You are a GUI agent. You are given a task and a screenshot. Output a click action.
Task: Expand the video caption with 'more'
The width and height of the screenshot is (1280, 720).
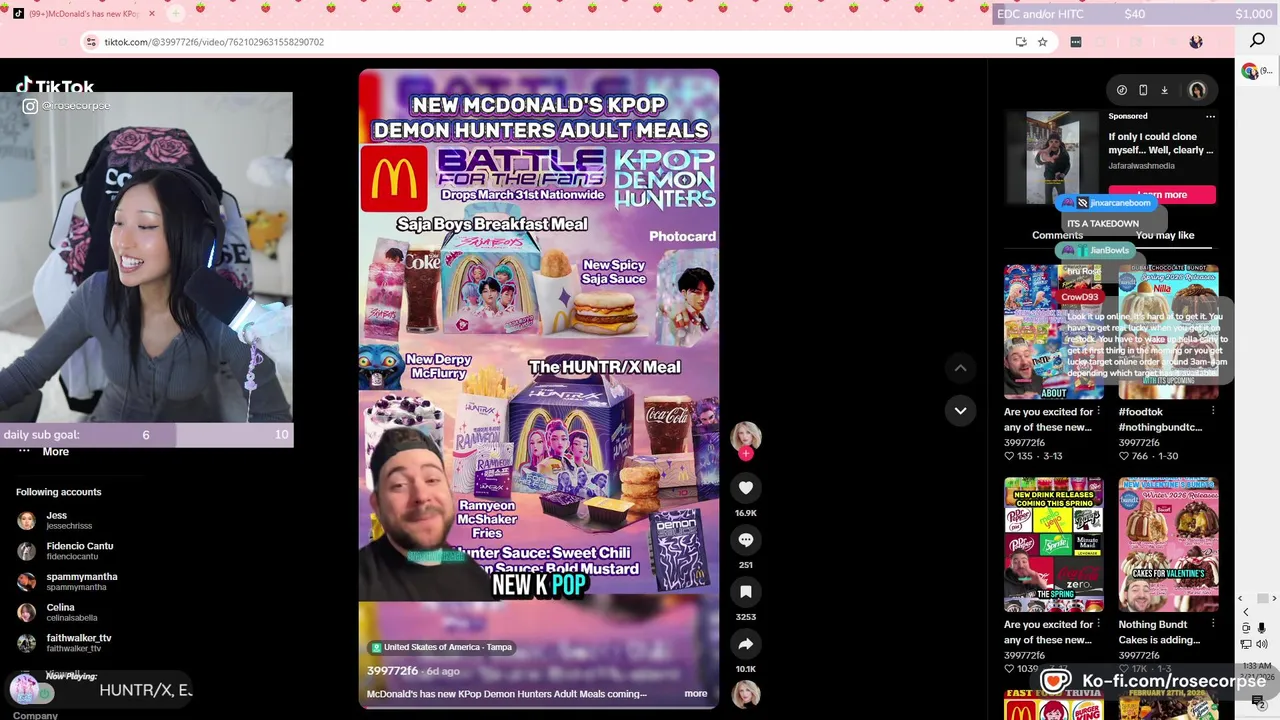tap(695, 693)
